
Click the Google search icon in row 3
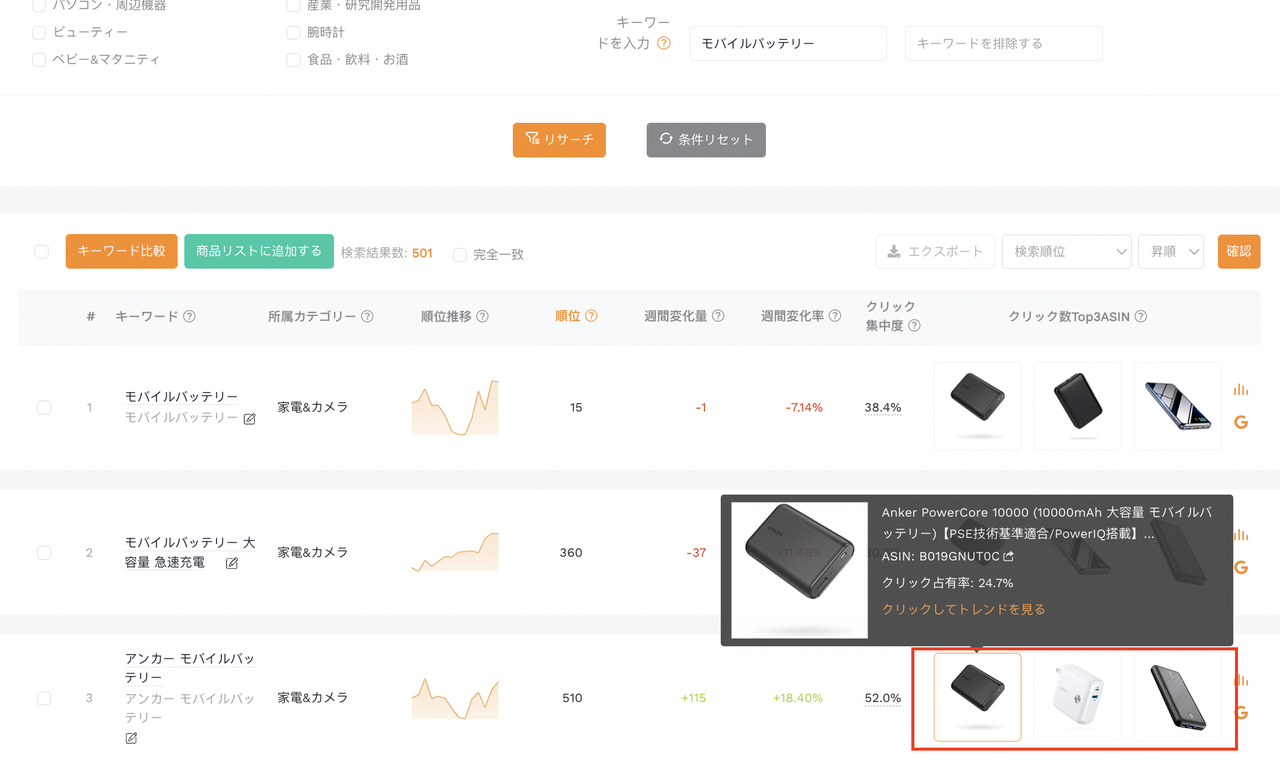click(x=1241, y=713)
